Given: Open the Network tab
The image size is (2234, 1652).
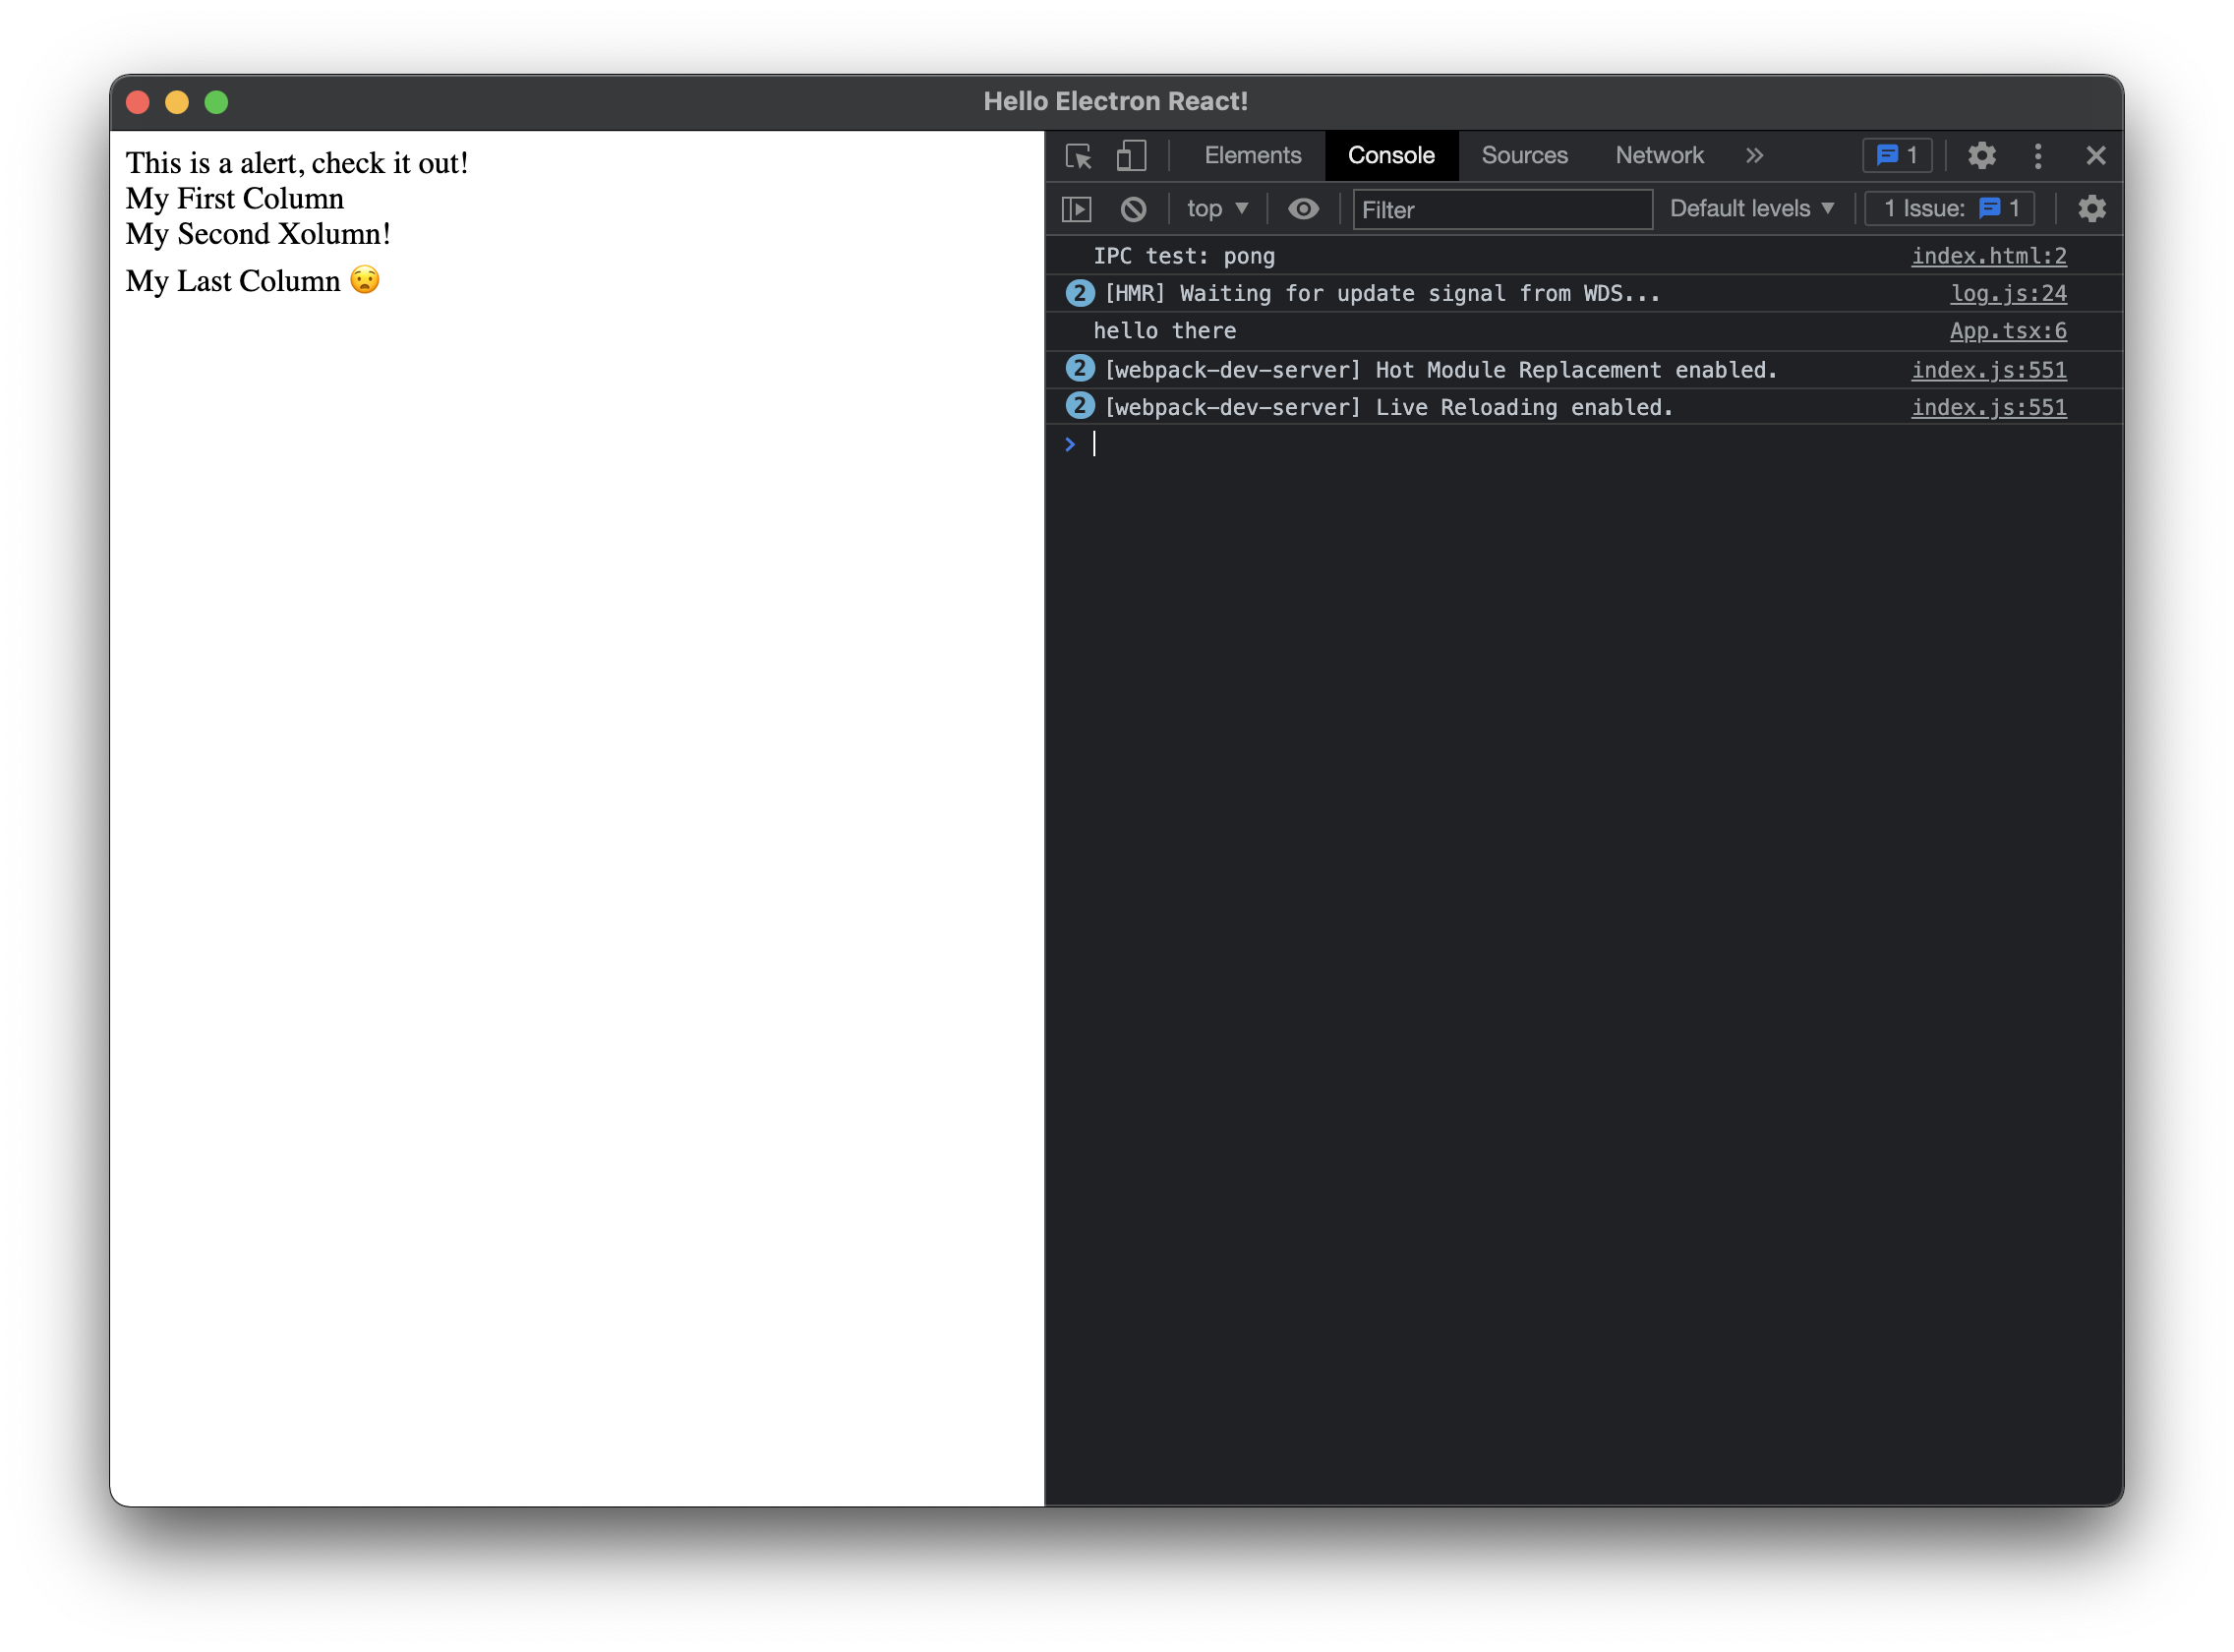Looking at the screenshot, I should 1659,156.
